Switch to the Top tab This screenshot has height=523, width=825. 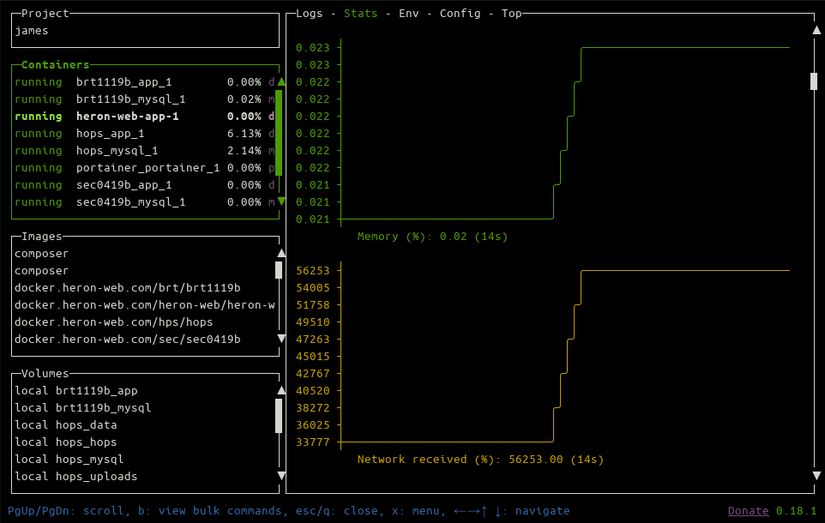(511, 13)
